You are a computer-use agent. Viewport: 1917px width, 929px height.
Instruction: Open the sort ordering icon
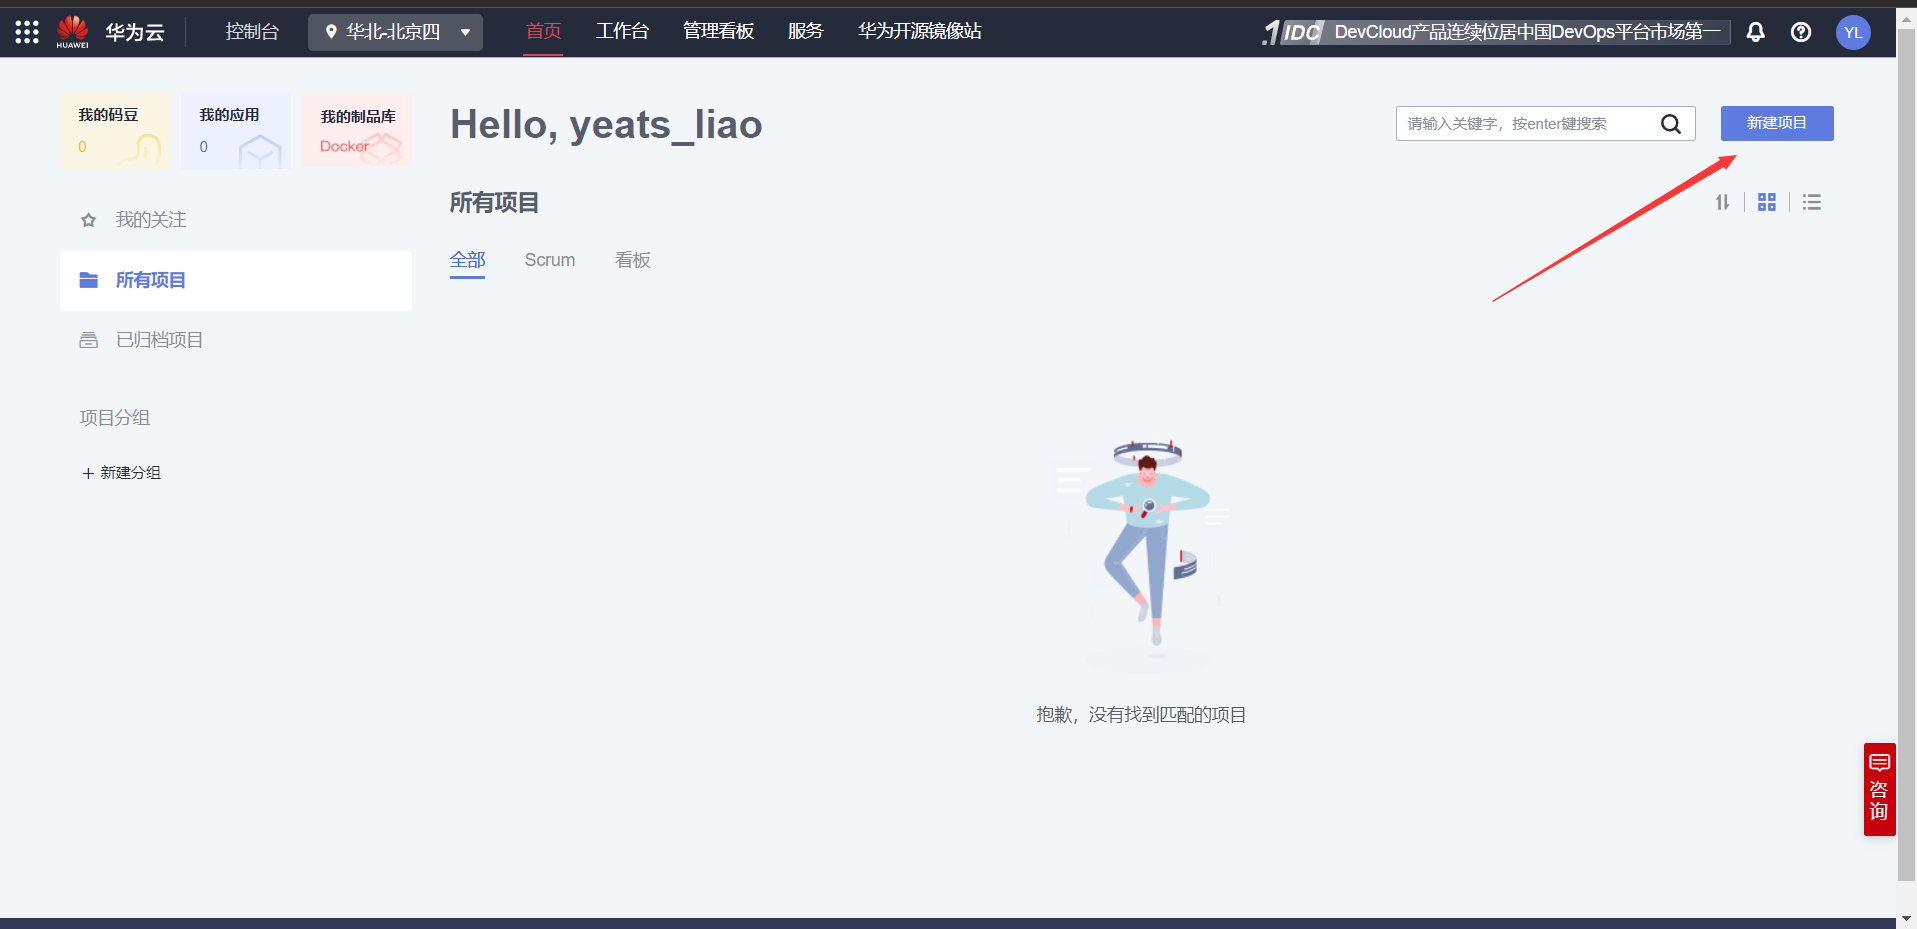tap(1722, 202)
